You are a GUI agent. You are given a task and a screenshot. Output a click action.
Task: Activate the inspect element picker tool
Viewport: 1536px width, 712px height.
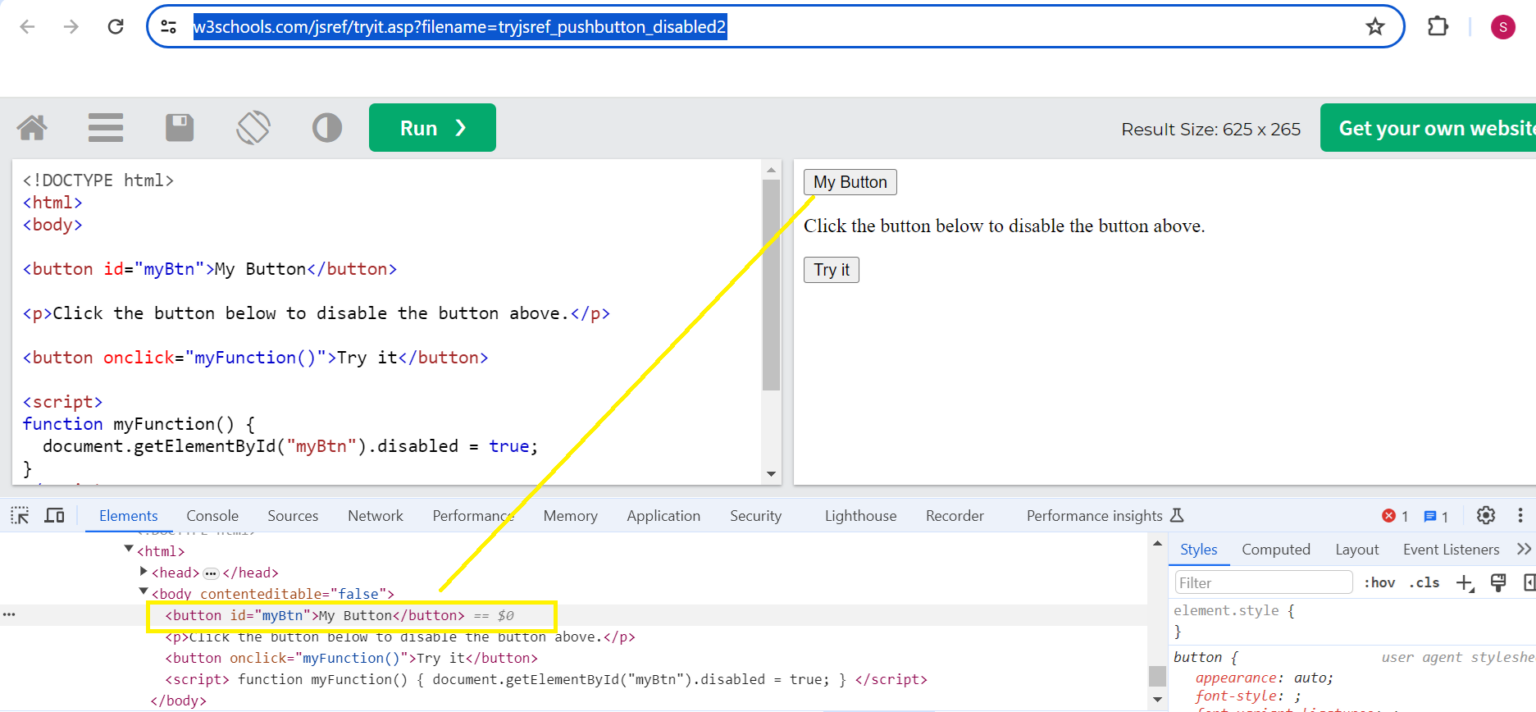point(20,516)
